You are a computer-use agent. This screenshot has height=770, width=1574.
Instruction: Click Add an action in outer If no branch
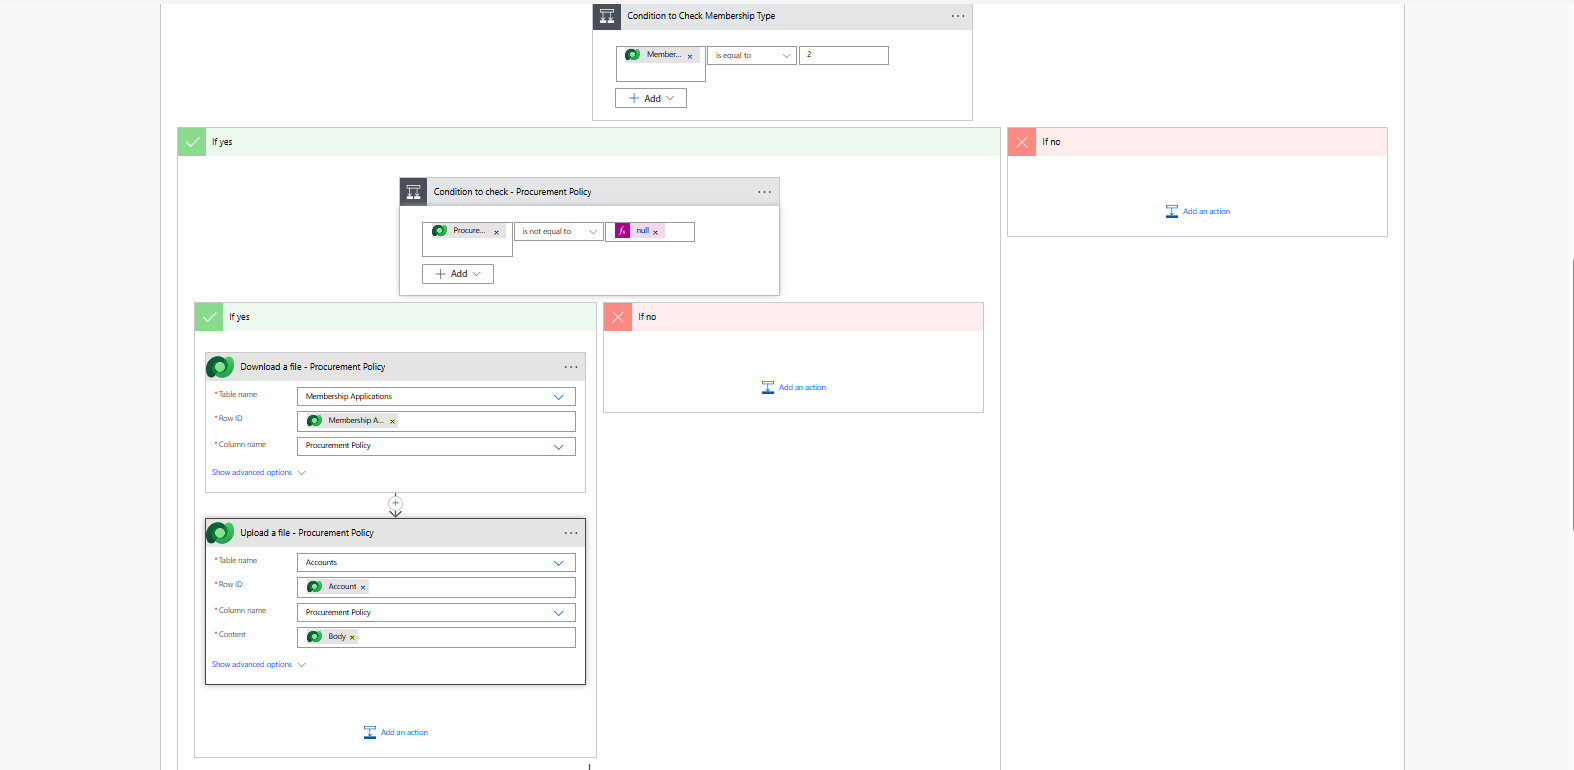[1198, 212]
